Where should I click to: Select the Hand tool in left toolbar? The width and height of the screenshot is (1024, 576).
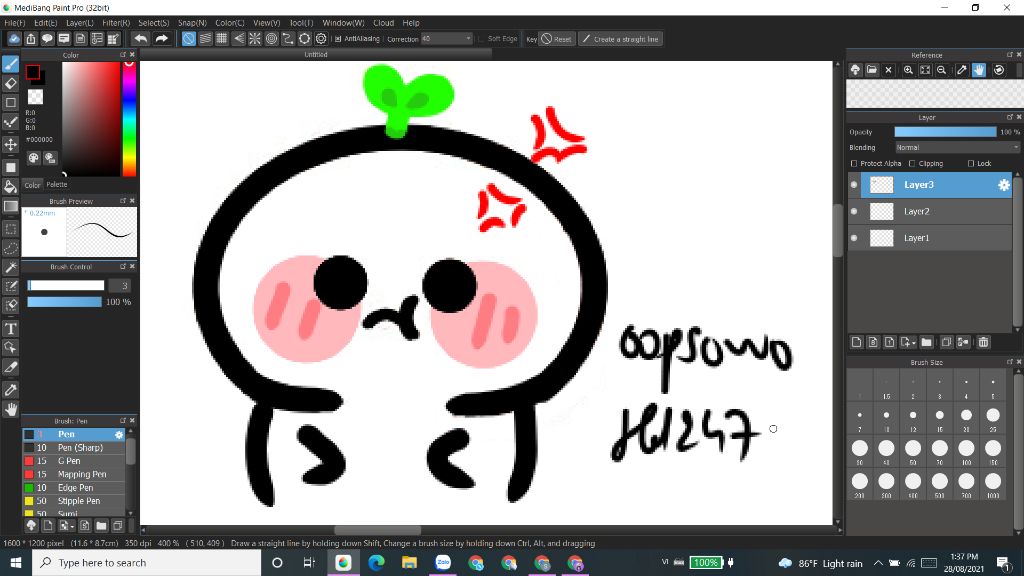pyautogui.click(x=10, y=409)
